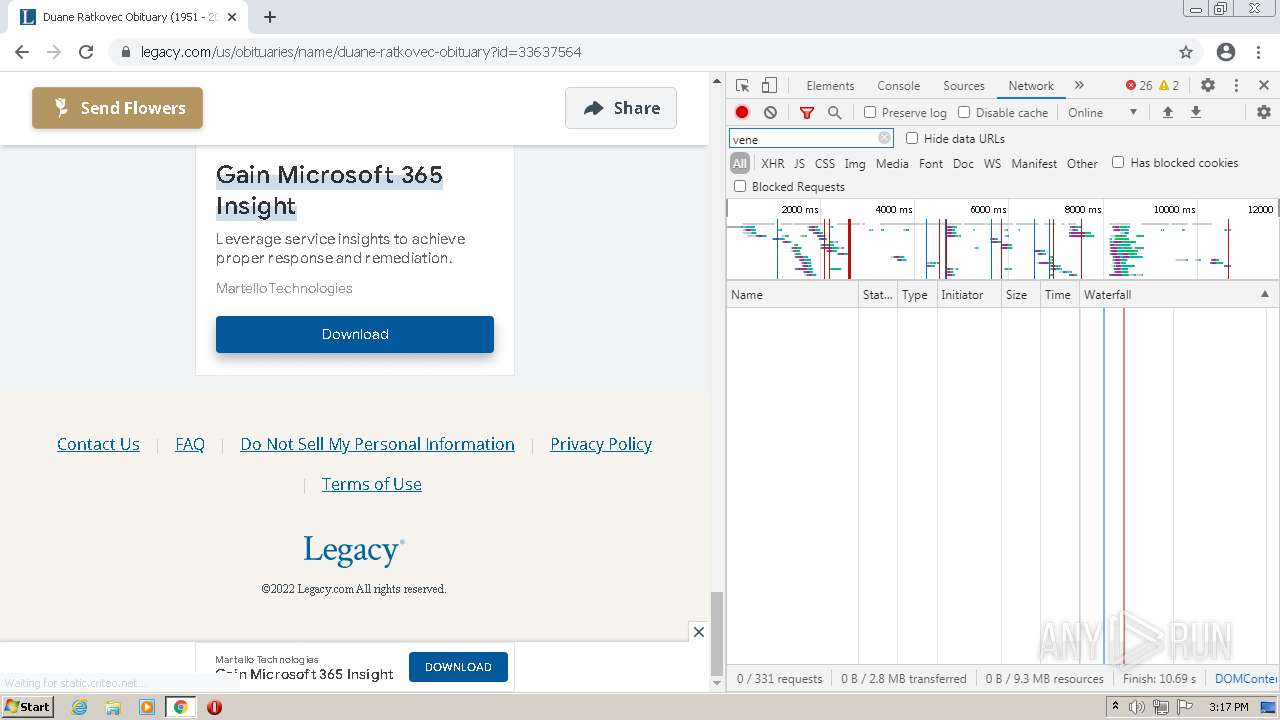Open the Privacy Policy link
Viewport: 1280px width, 720px height.
[601, 444]
